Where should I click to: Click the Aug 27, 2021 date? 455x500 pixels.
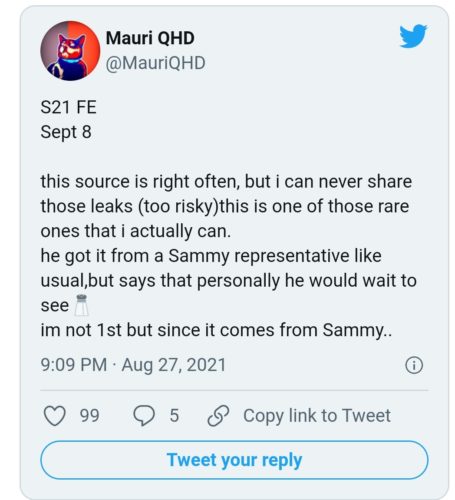click(174, 365)
